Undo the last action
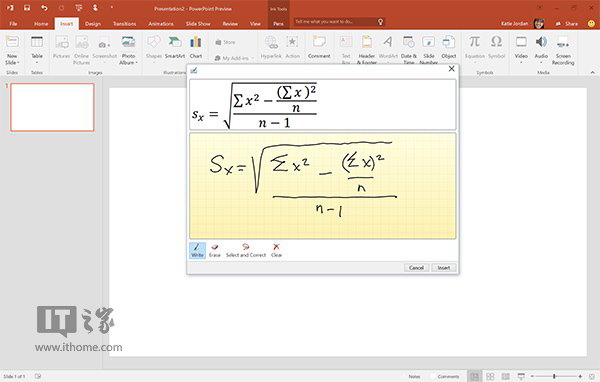The image size is (600, 382). pos(44,8)
